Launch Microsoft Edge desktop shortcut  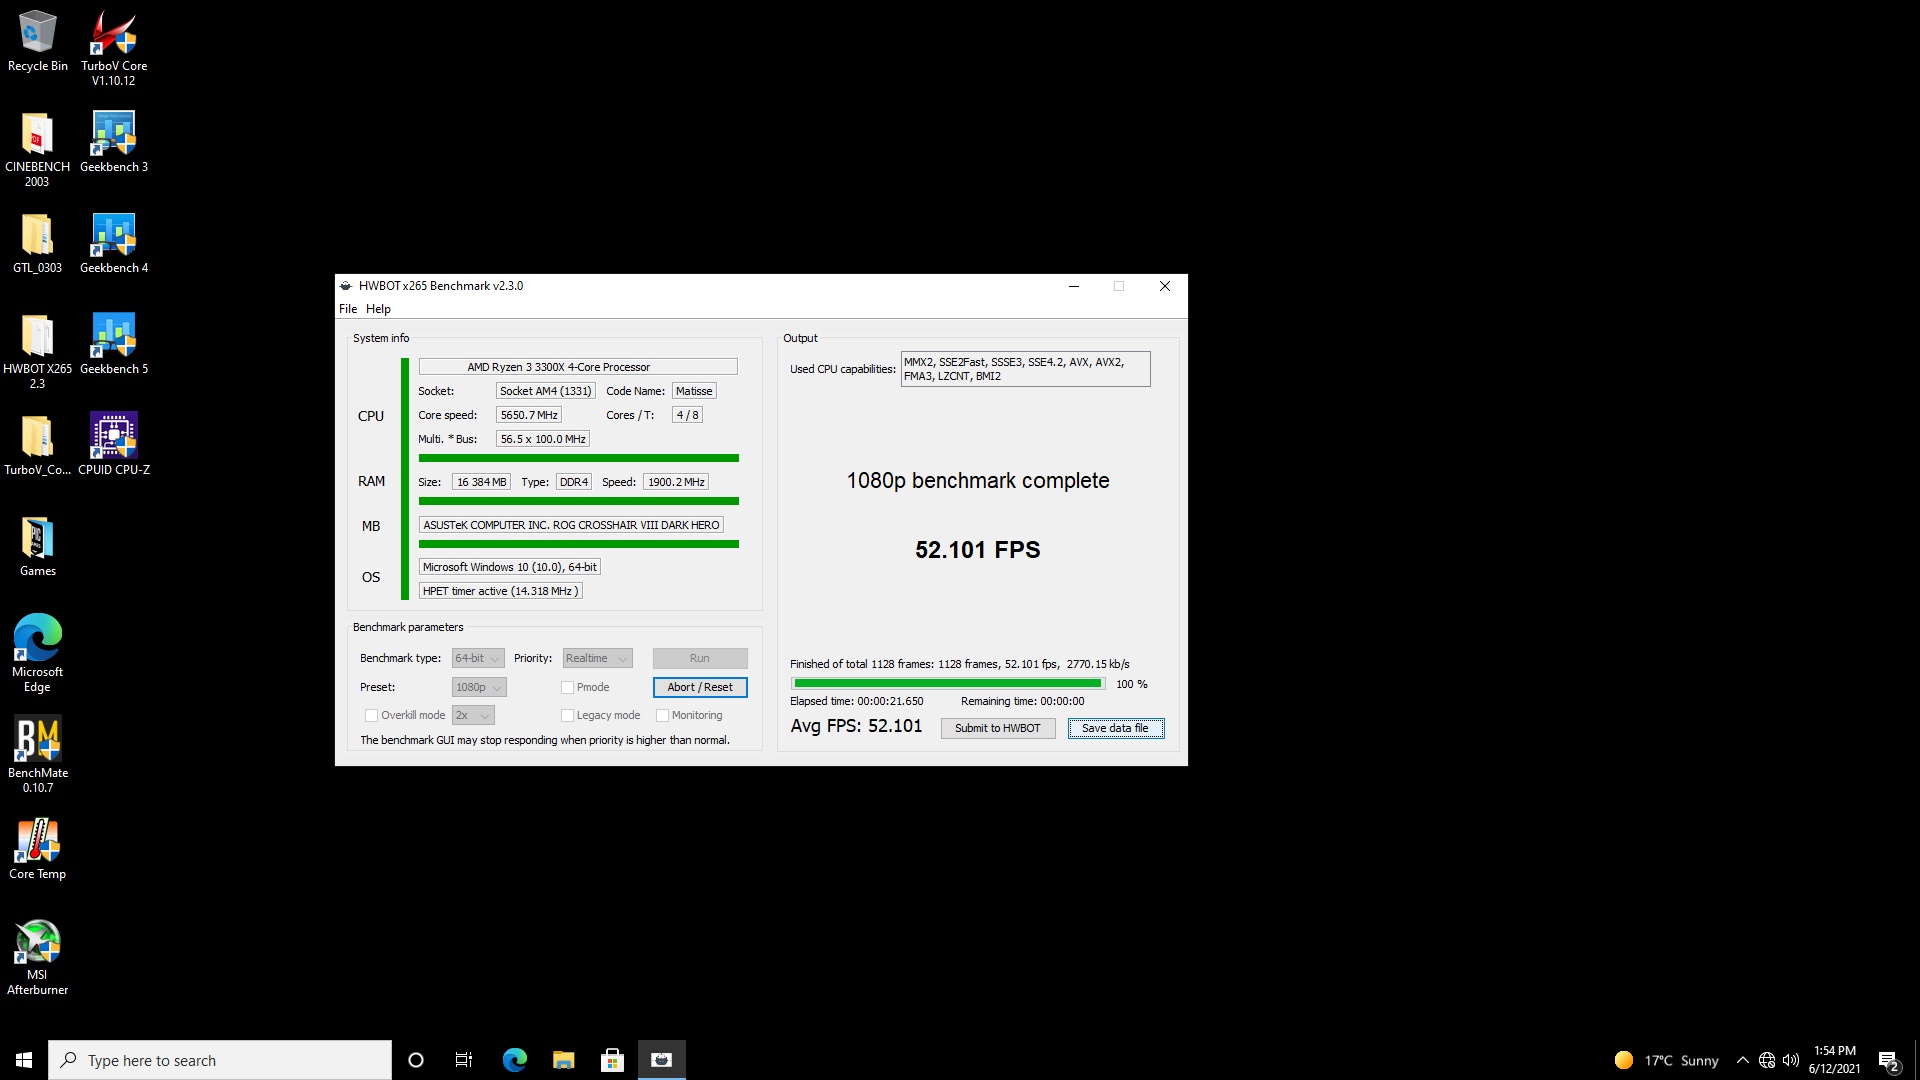[x=37, y=654]
